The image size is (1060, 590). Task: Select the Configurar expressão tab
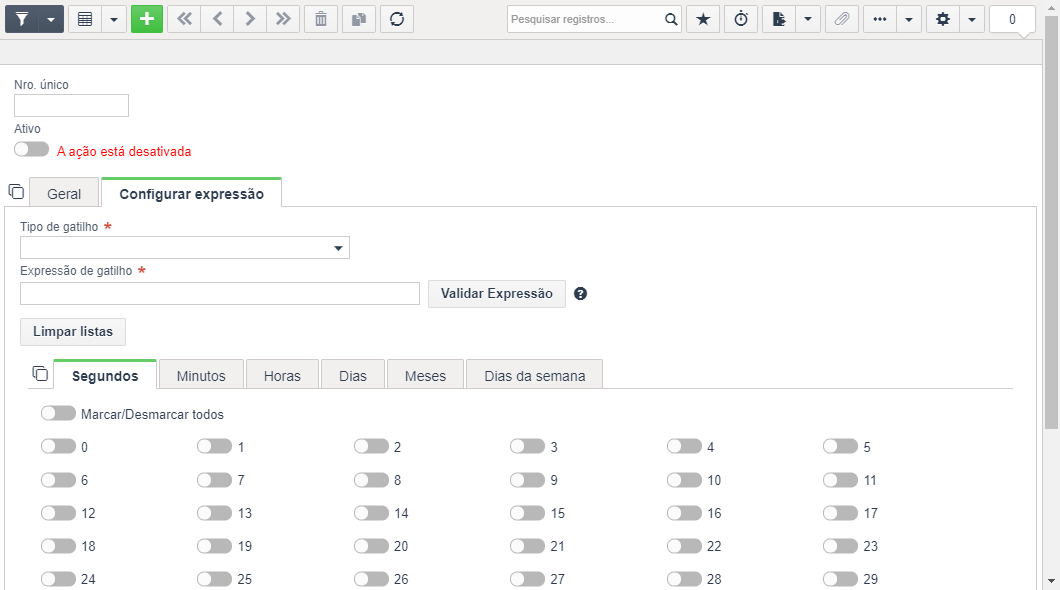[x=191, y=194]
